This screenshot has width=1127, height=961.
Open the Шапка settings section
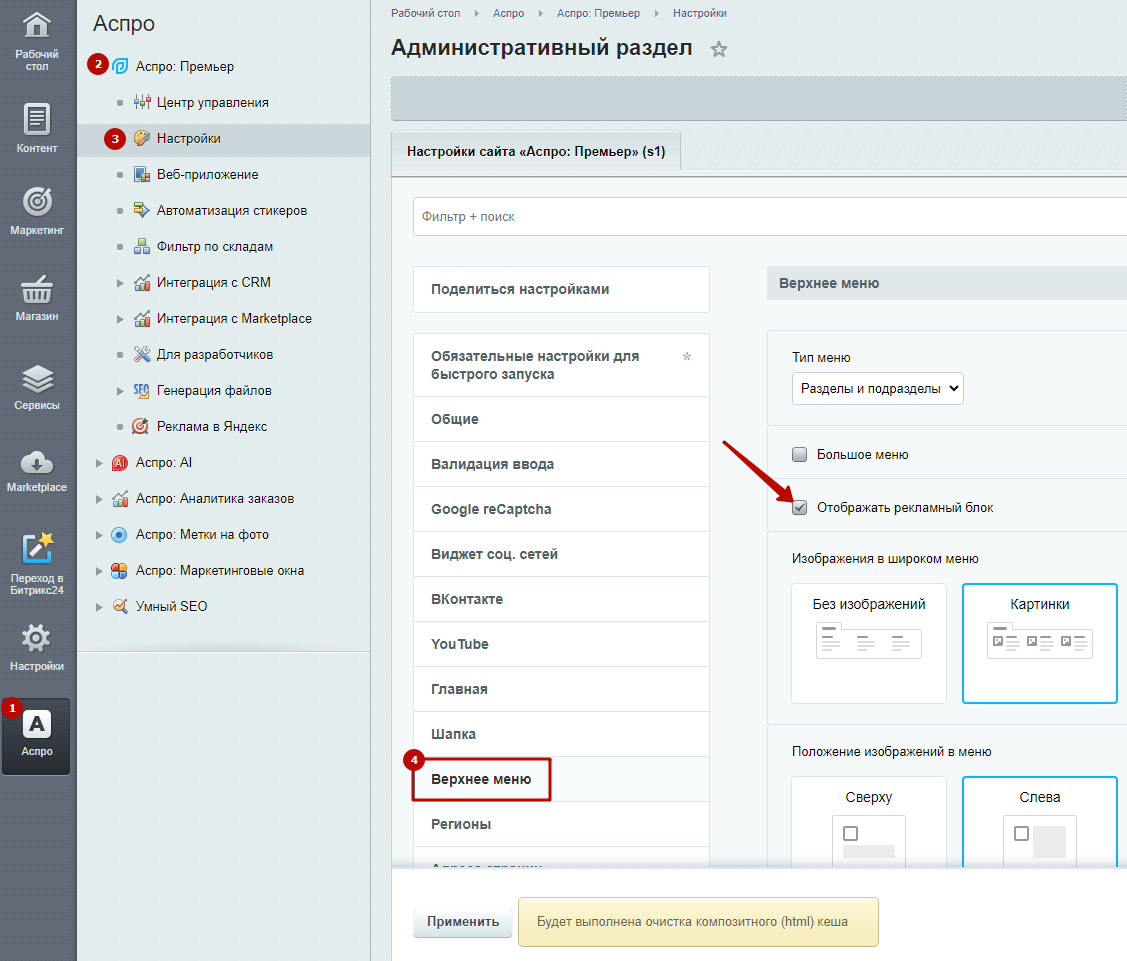pos(561,734)
